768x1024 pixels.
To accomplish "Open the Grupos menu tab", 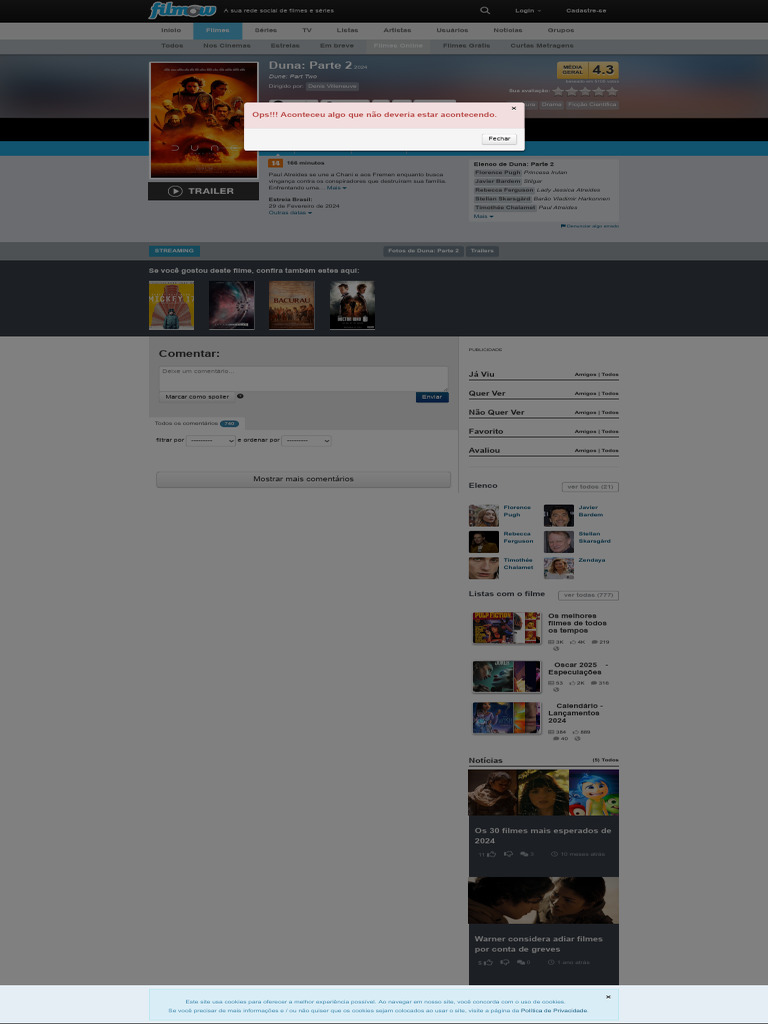I will [x=561, y=31].
